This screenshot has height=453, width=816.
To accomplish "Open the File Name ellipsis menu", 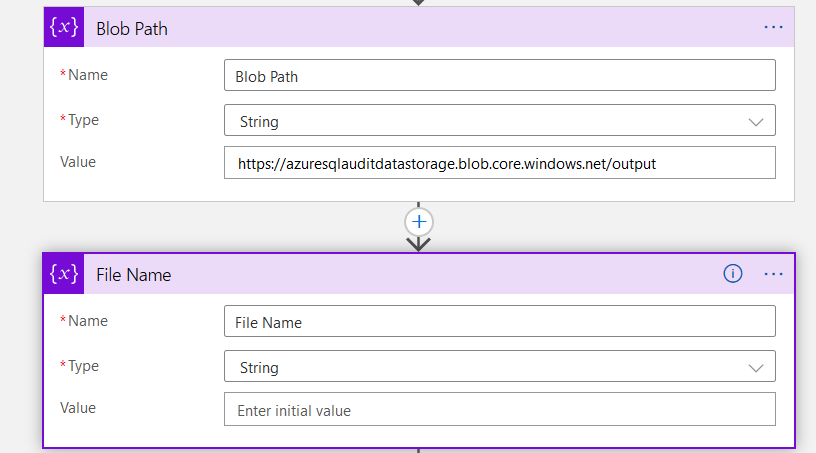I will pos(773,274).
